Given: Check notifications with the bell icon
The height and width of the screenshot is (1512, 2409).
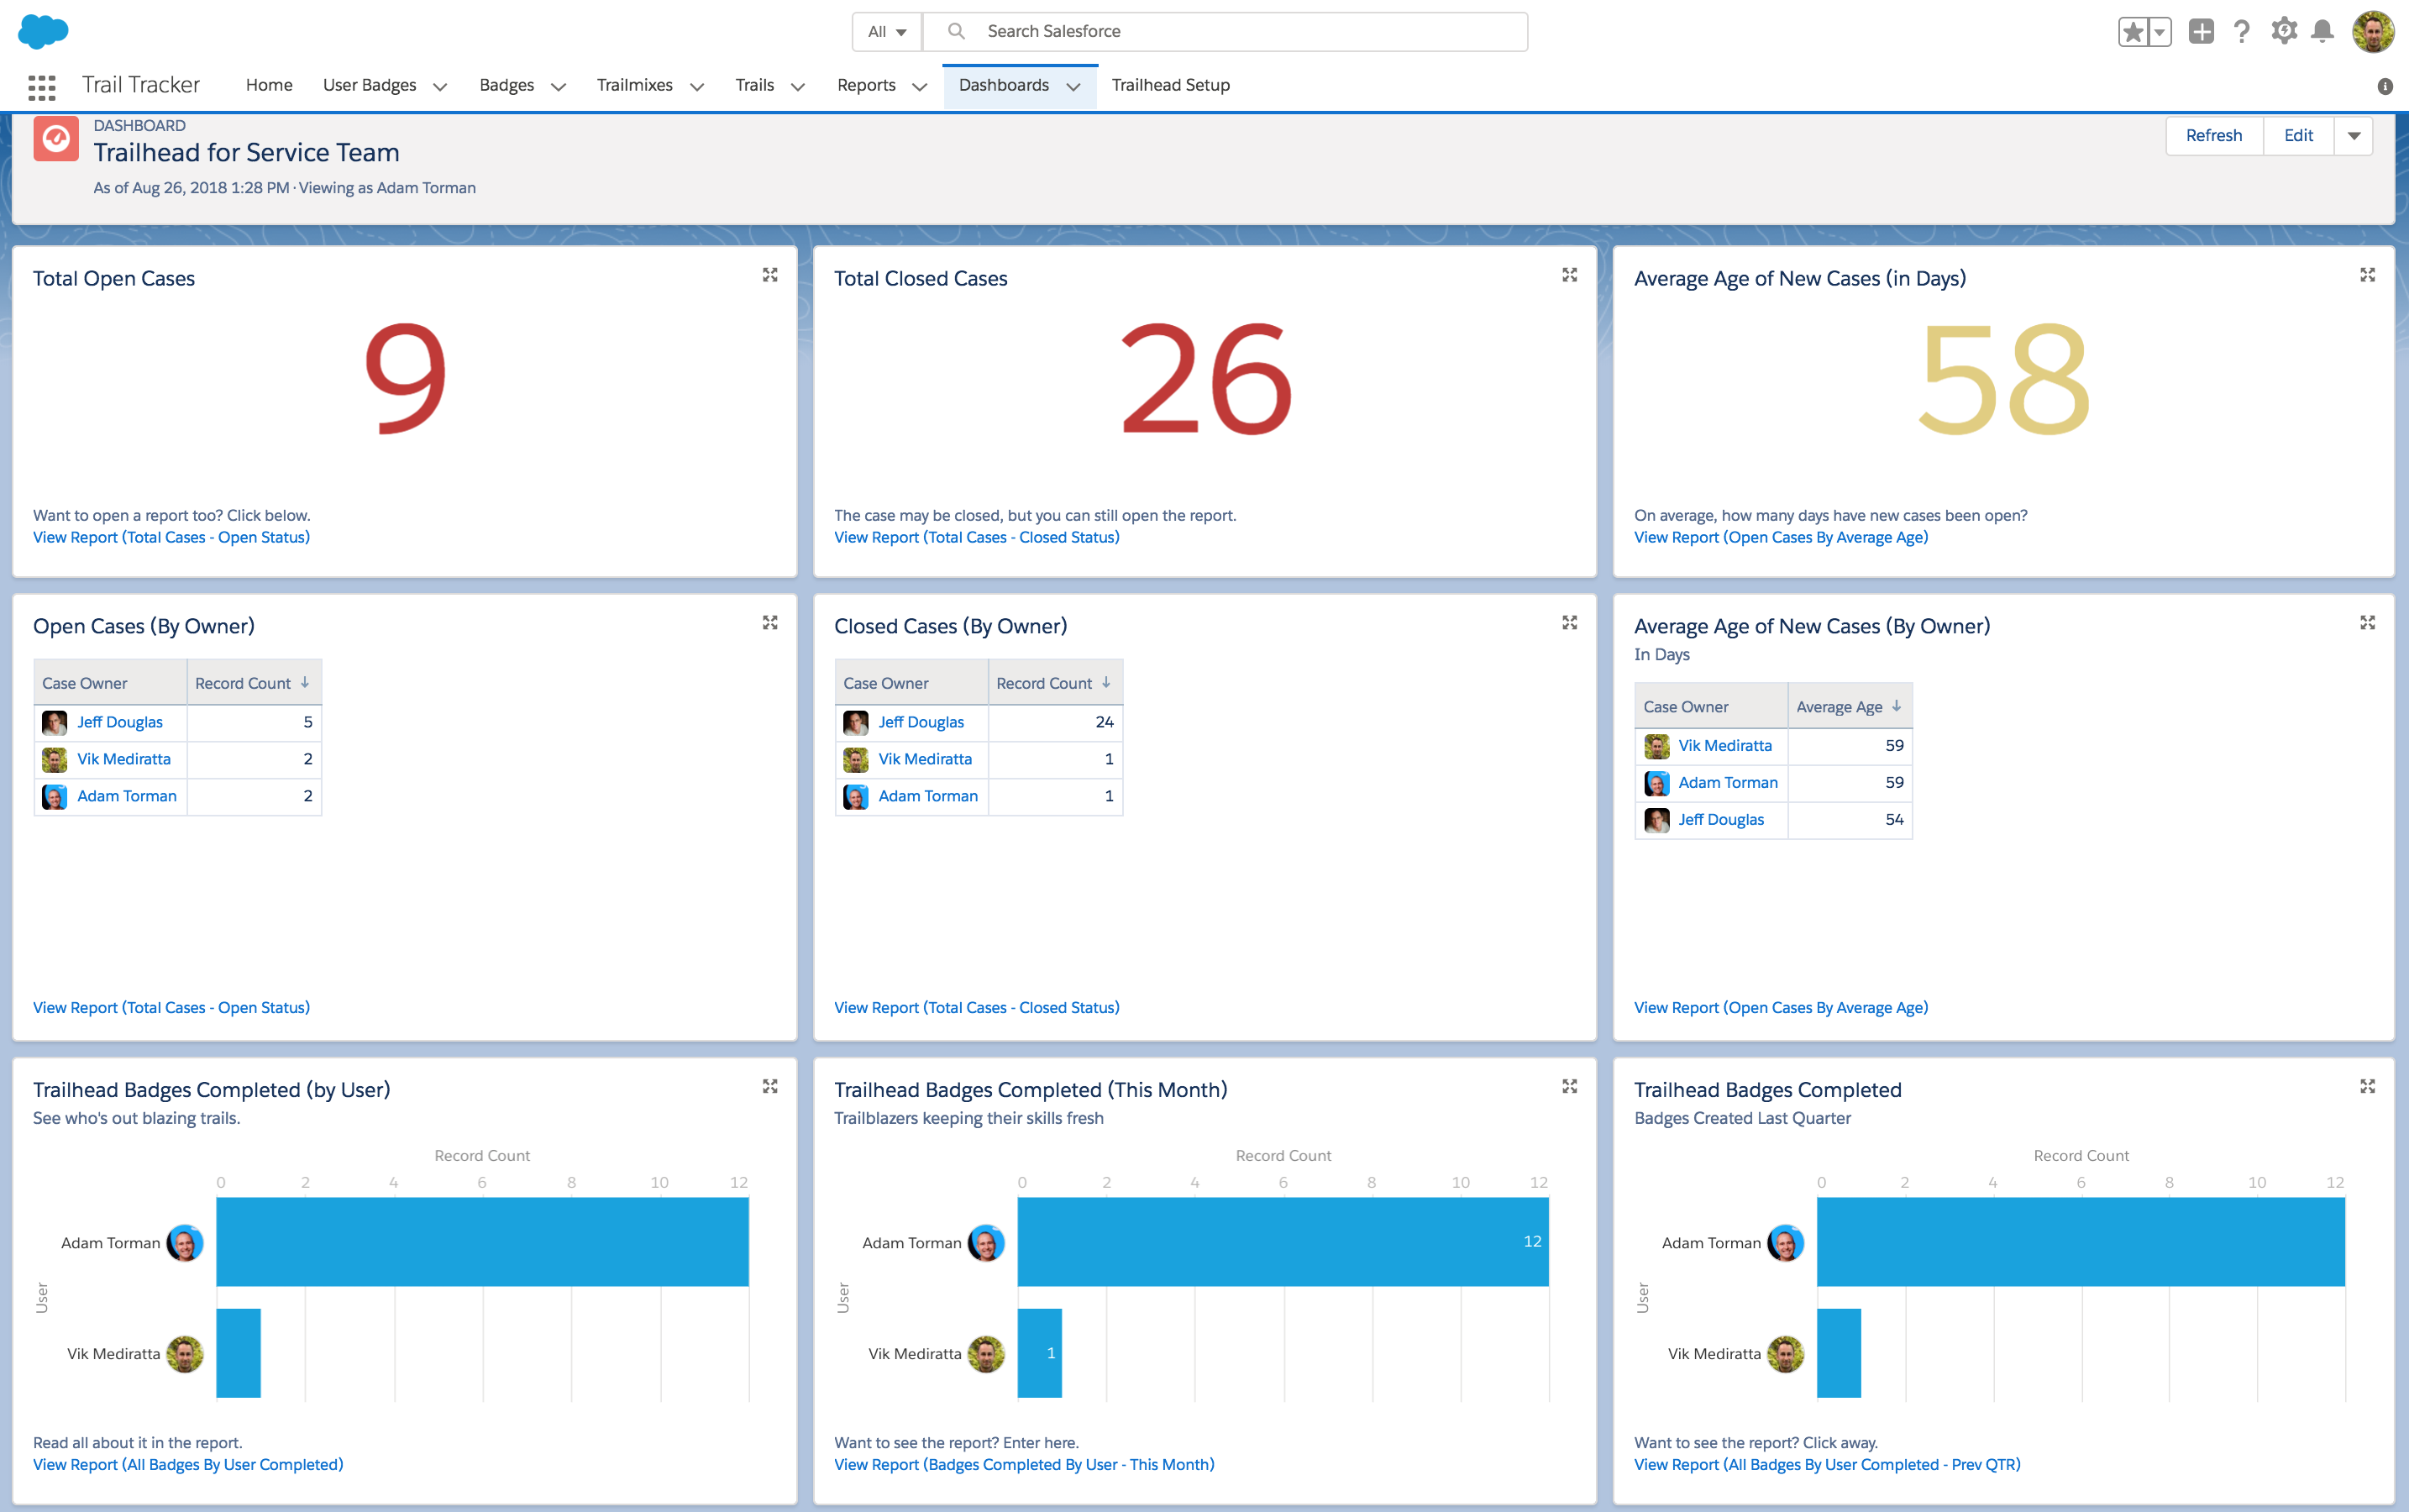Looking at the screenshot, I should coord(2323,31).
